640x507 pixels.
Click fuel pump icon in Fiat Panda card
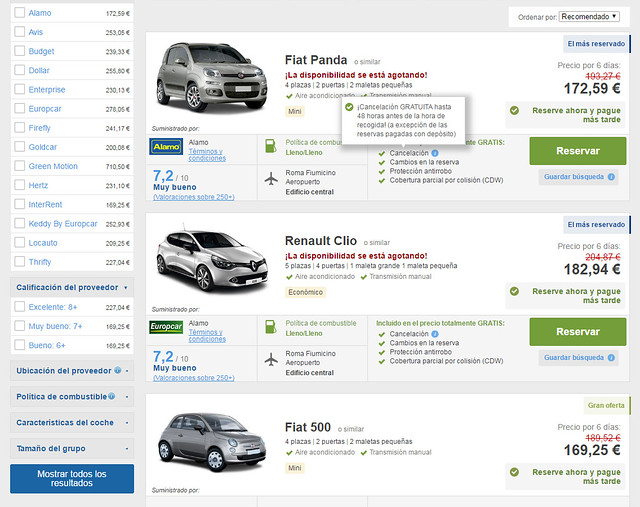click(271, 146)
